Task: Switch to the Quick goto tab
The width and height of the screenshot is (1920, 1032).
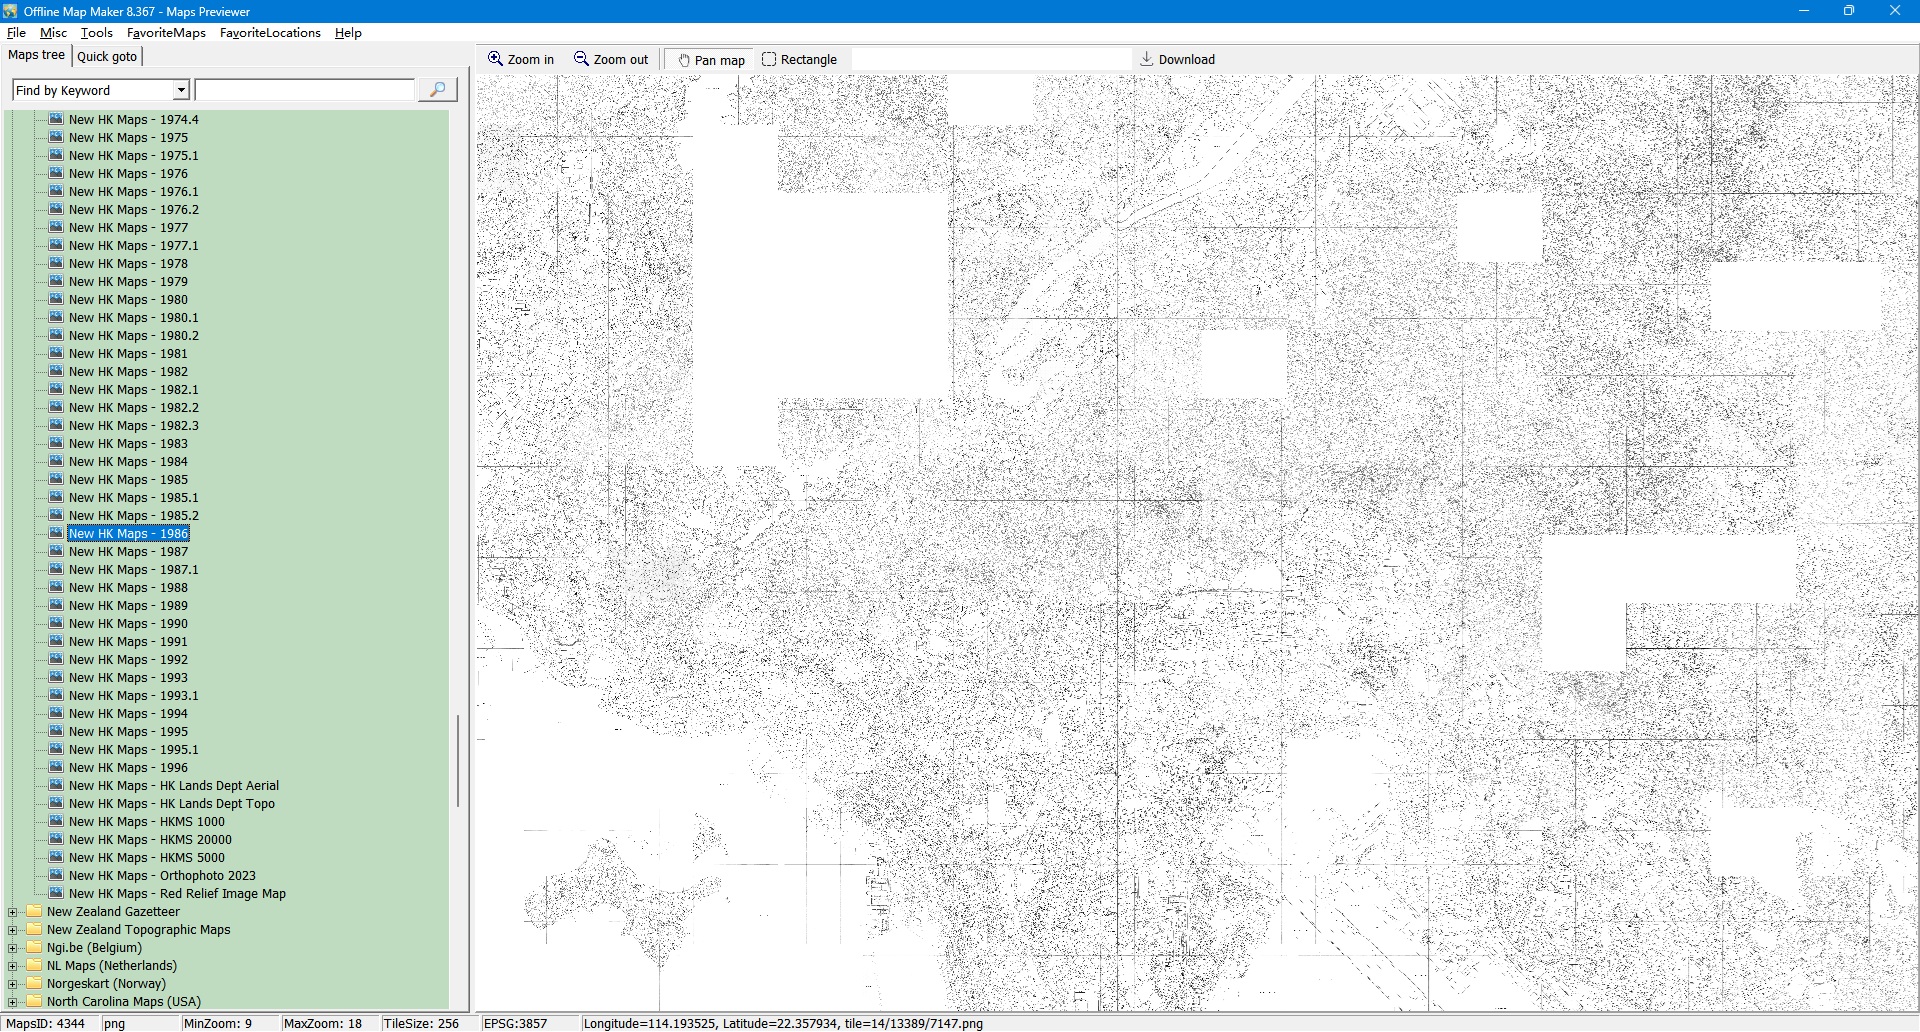Action: (x=107, y=56)
